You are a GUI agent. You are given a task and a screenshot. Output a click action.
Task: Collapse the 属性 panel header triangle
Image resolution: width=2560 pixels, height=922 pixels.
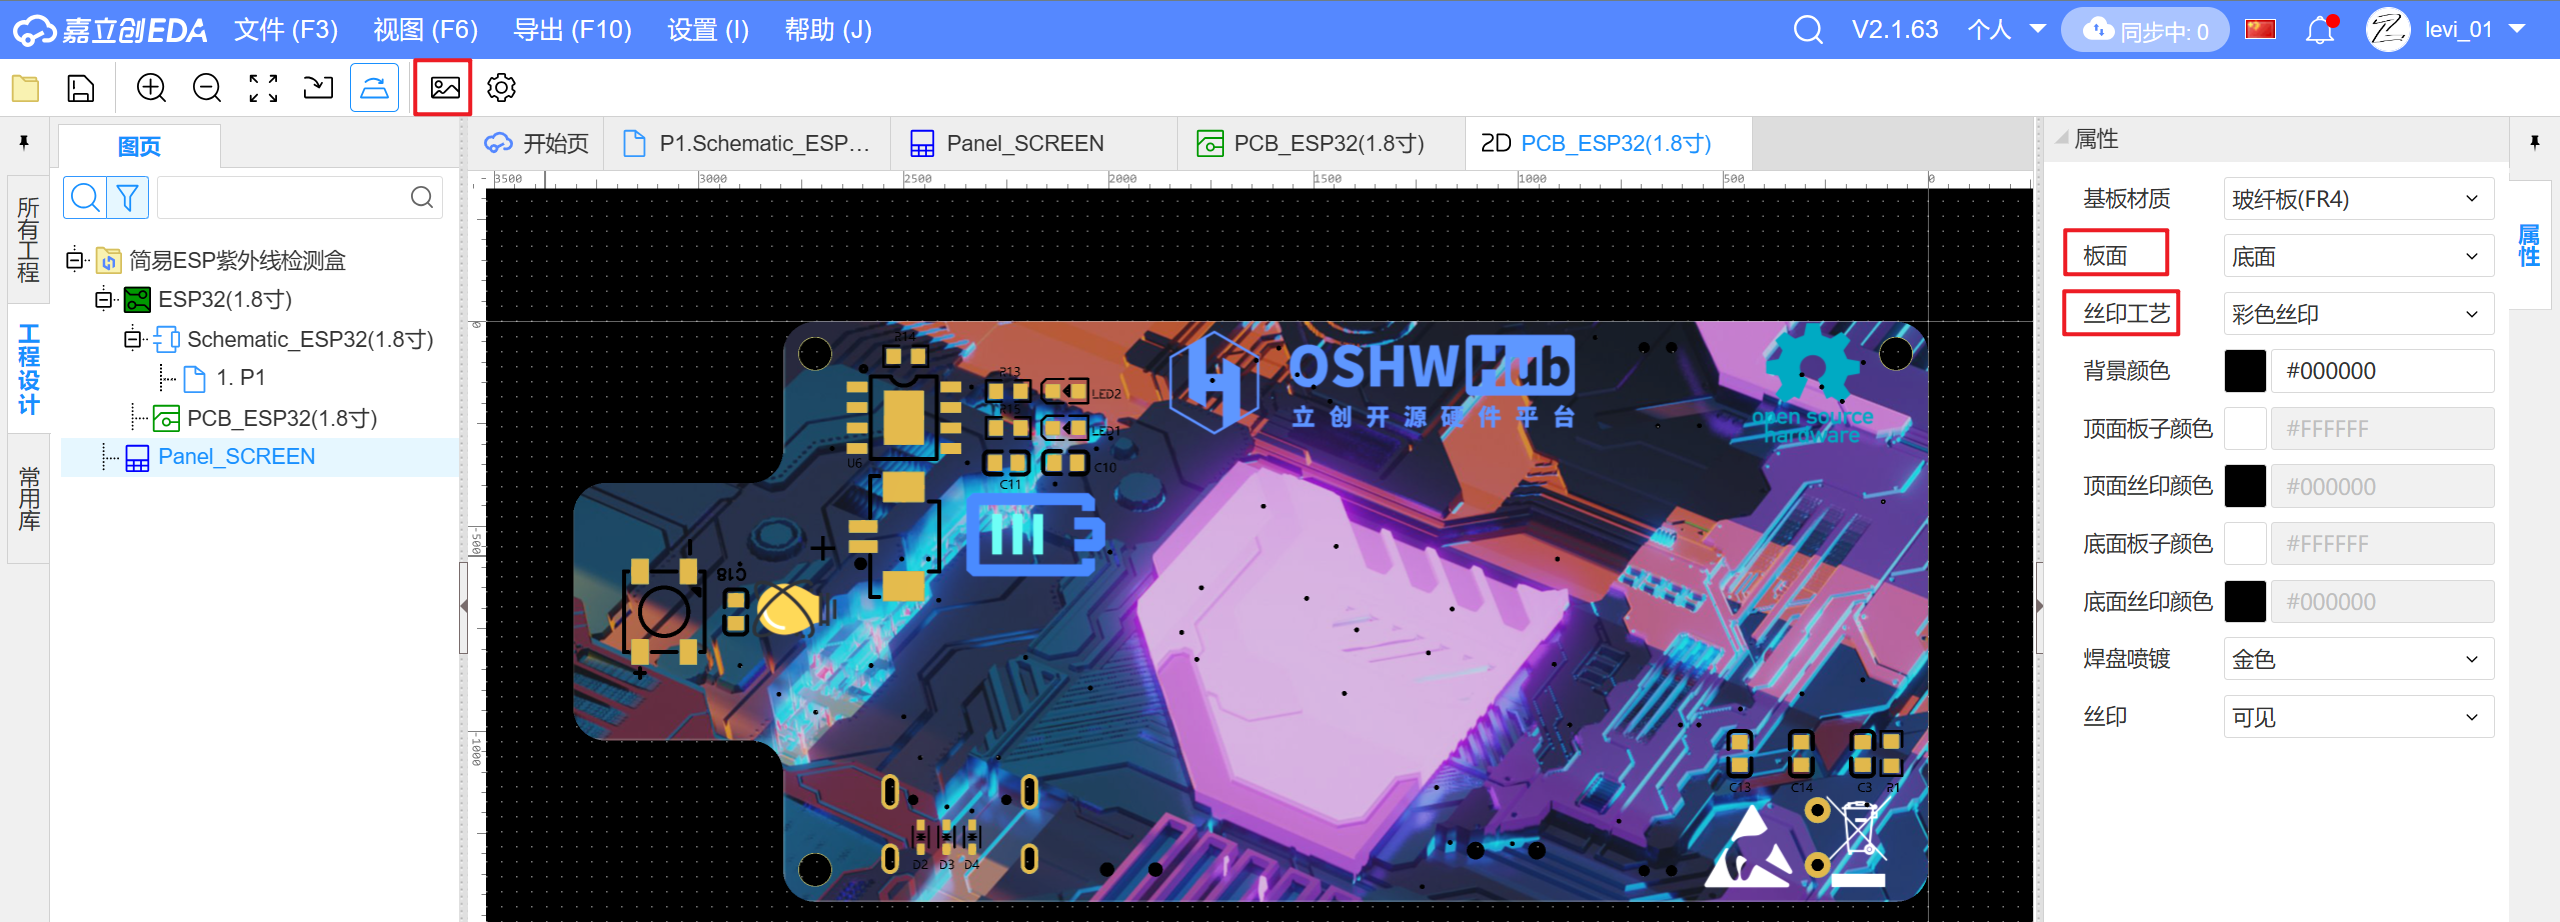pyautogui.click(x=2062, y=138)
